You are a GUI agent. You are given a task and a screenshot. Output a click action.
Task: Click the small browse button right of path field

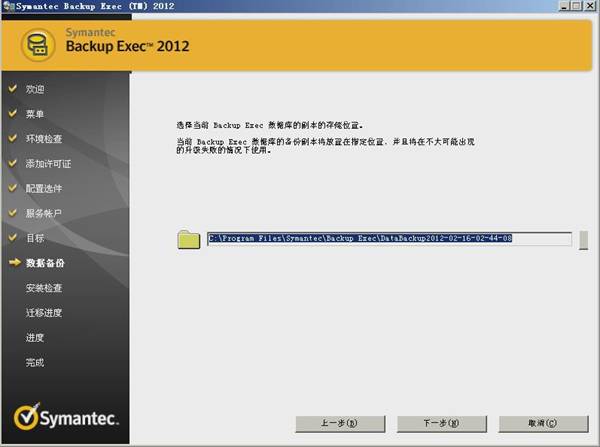click(583, 239)
